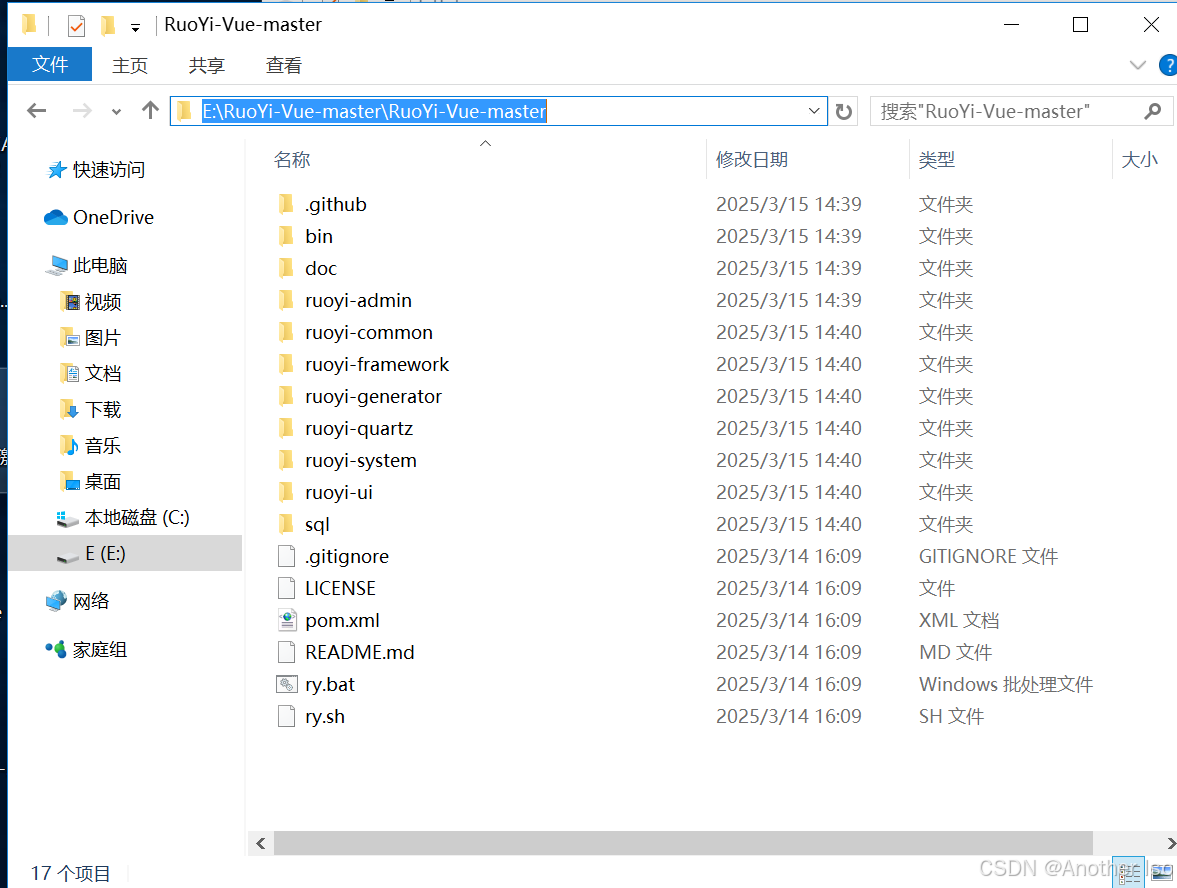Viewport: 1177px width, 888px height.
Task: Sort files by the 大小 column header
Action: click(1139, 160)
